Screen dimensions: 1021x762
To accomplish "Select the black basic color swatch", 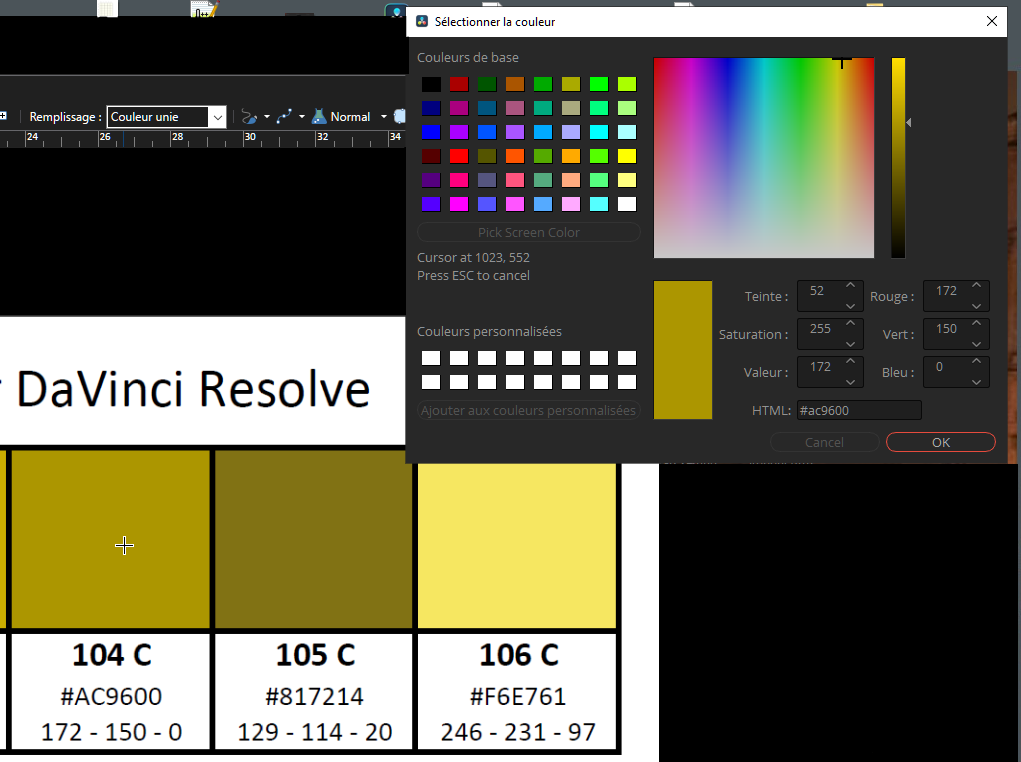I will coord(430,84).
